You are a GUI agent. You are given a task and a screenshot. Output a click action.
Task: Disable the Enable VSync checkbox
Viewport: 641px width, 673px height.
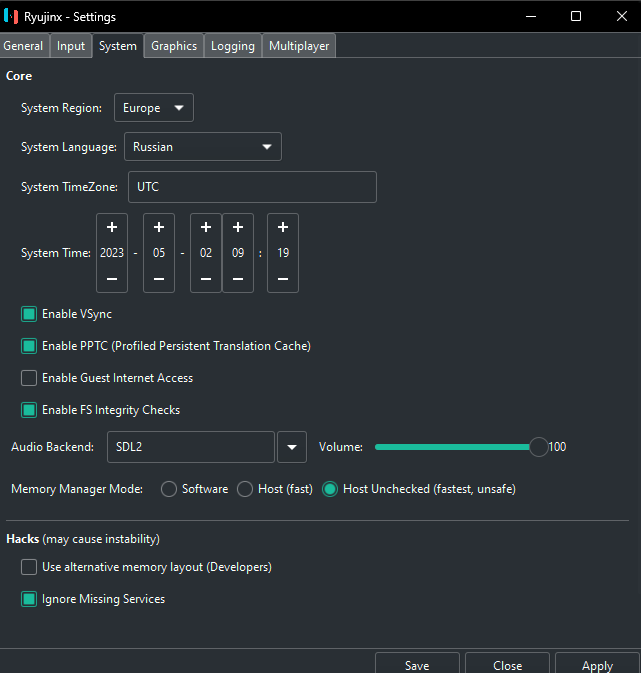[29, 314]
